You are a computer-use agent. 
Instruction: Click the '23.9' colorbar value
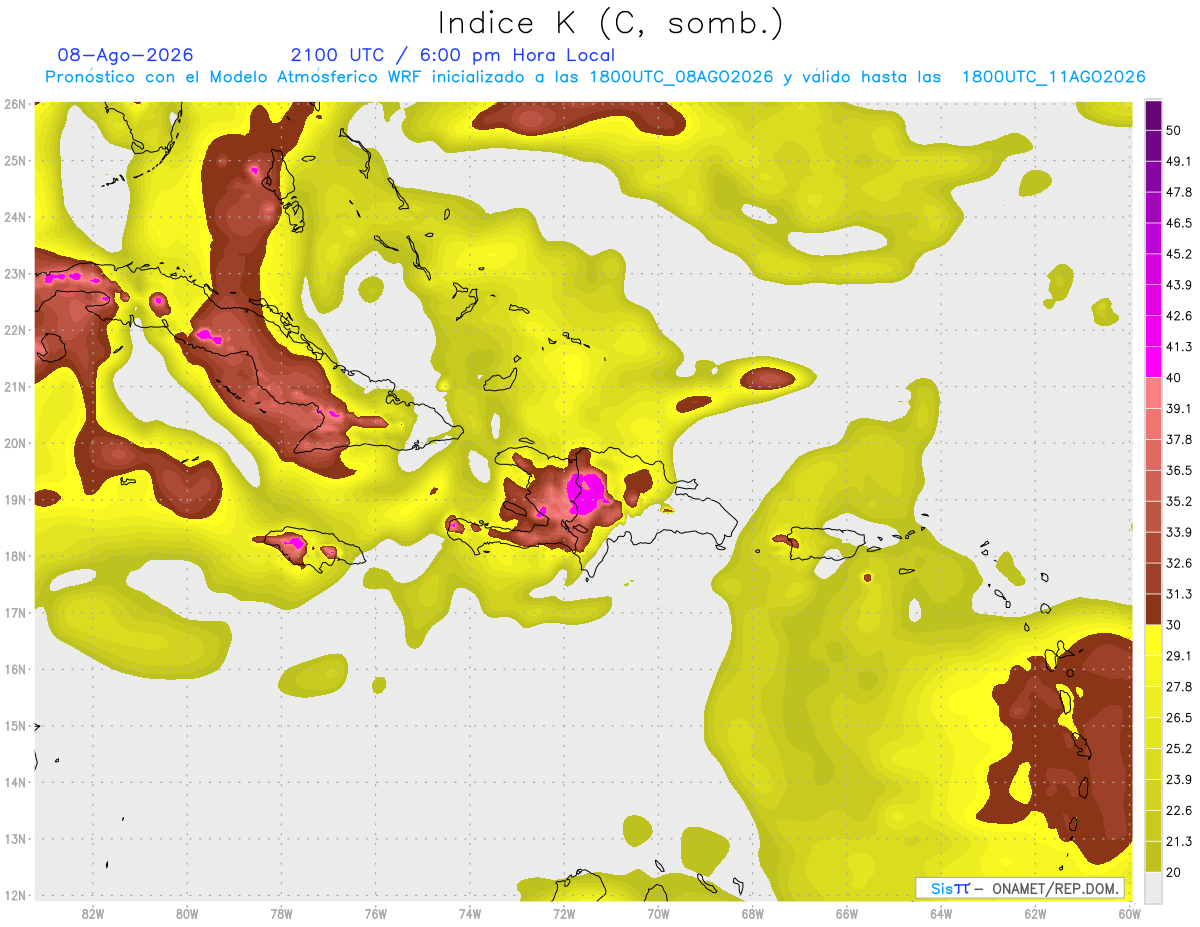(x=1178, y=779)
